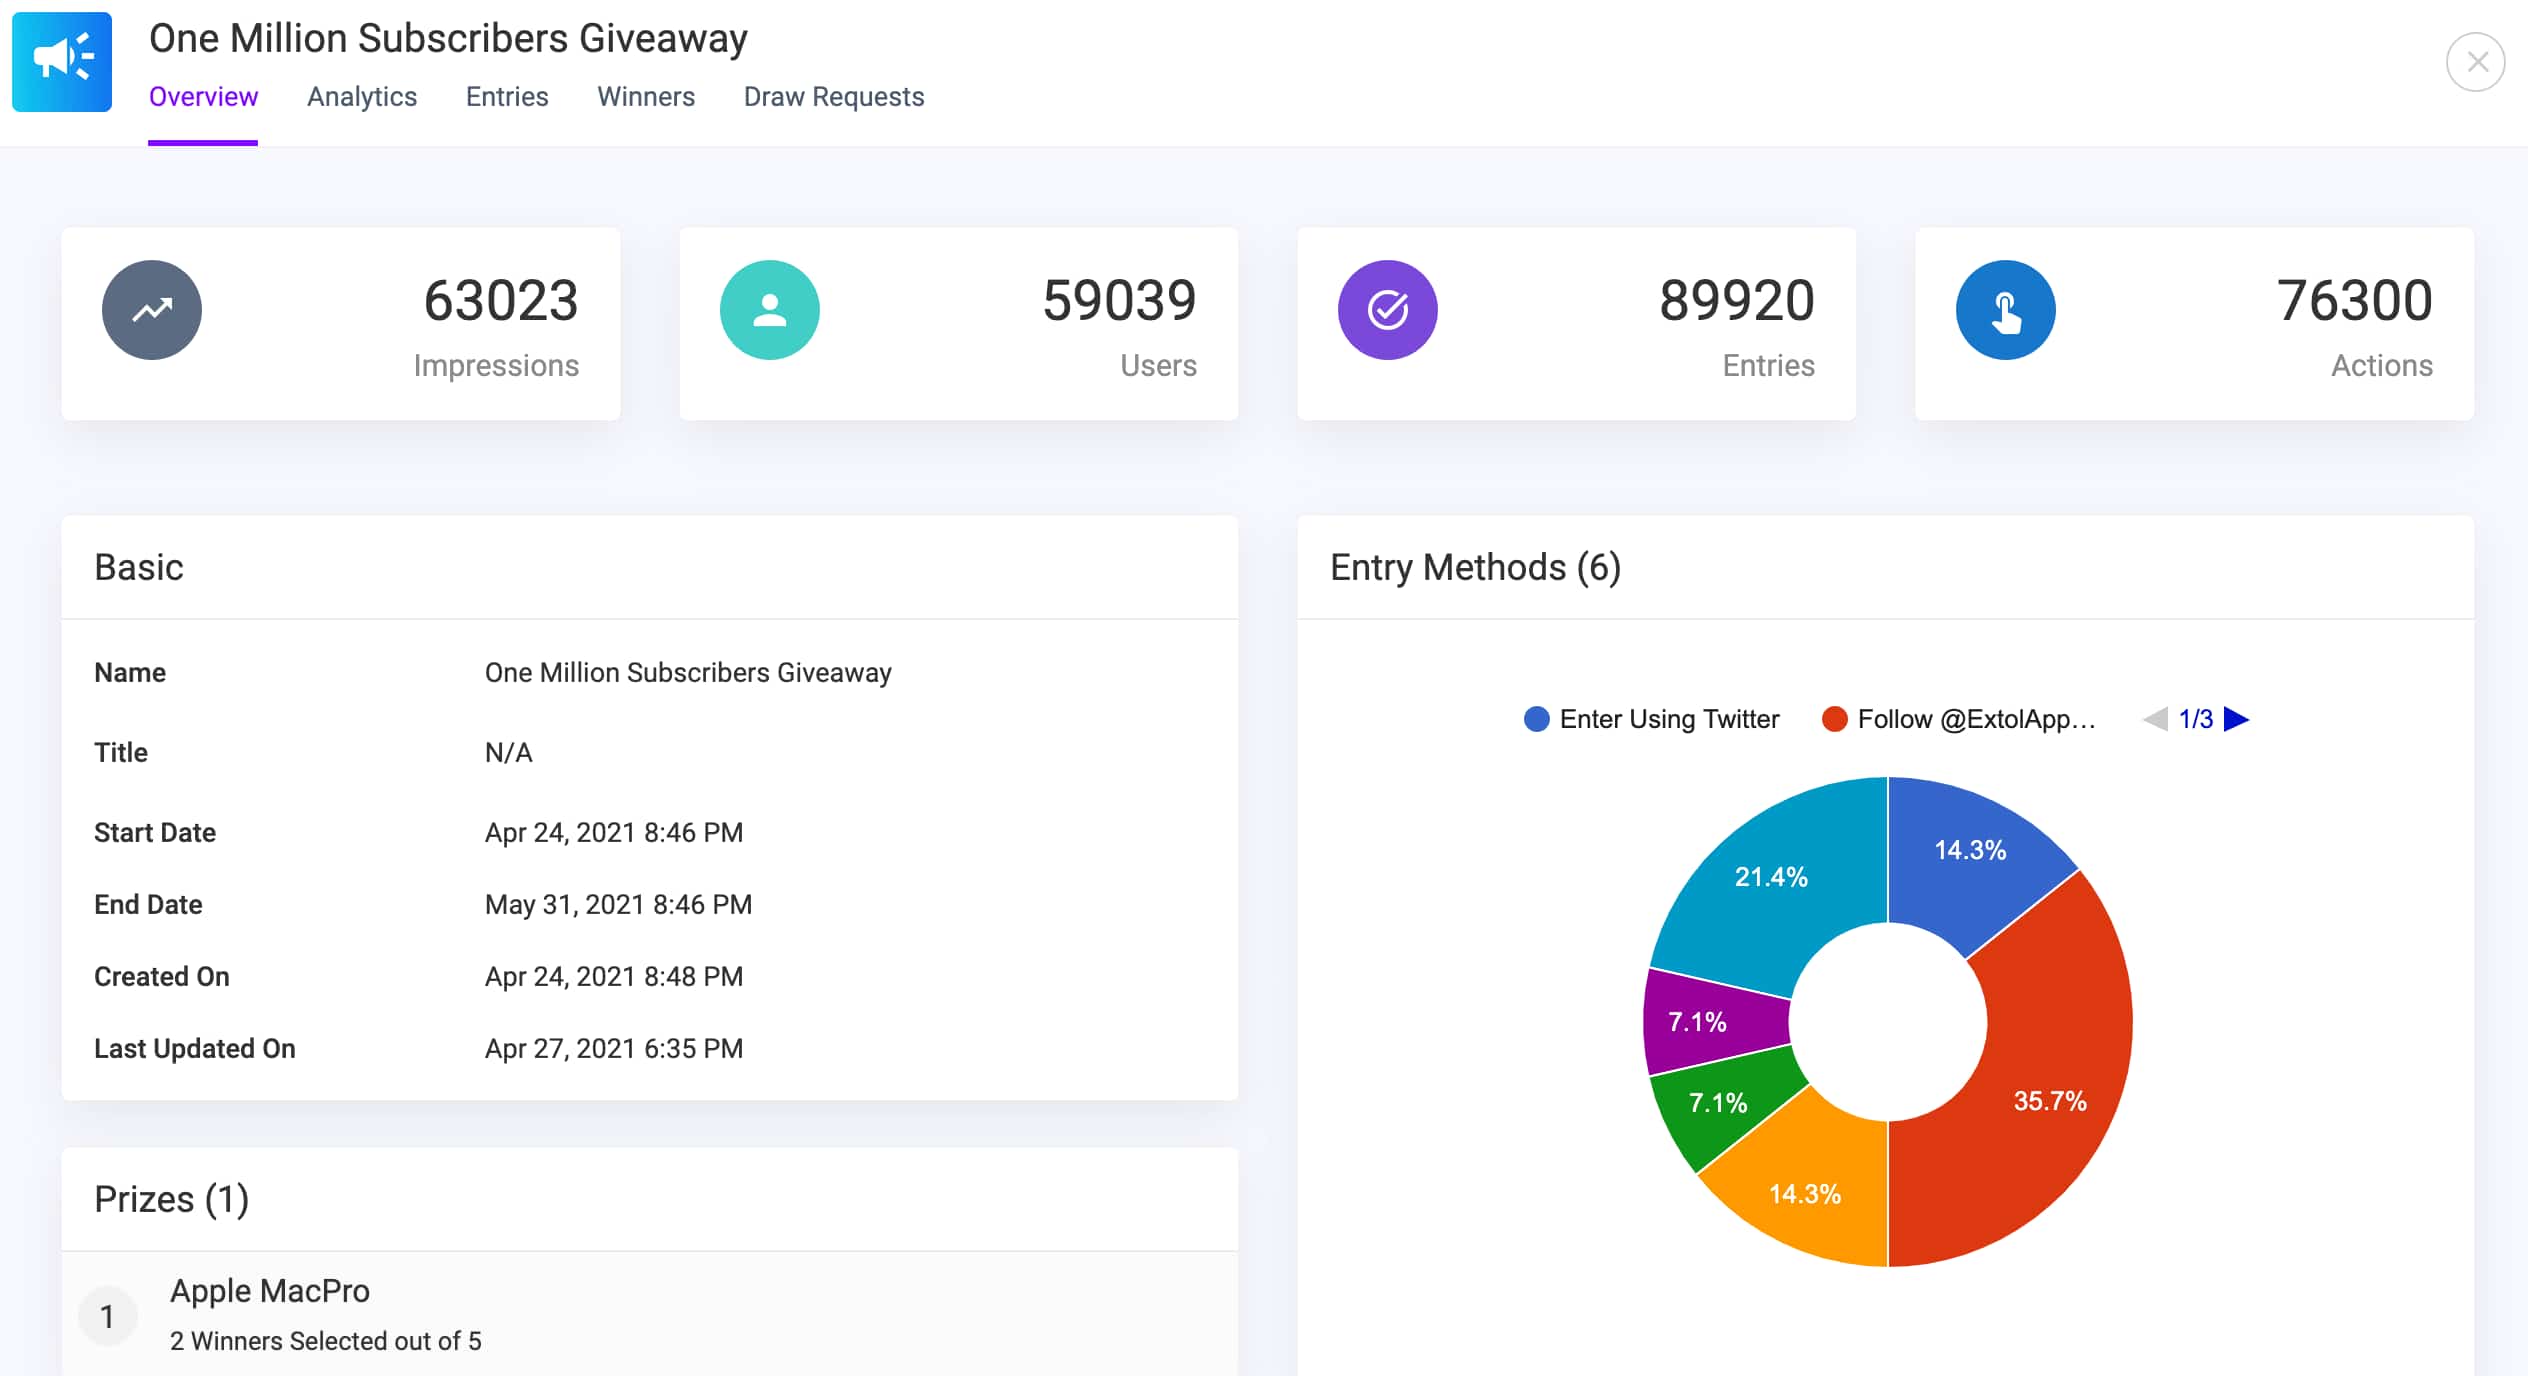Click '2 Winners Selected out of 5'
Viewport: 2528px width, 1376px height.
[326, 1341]
